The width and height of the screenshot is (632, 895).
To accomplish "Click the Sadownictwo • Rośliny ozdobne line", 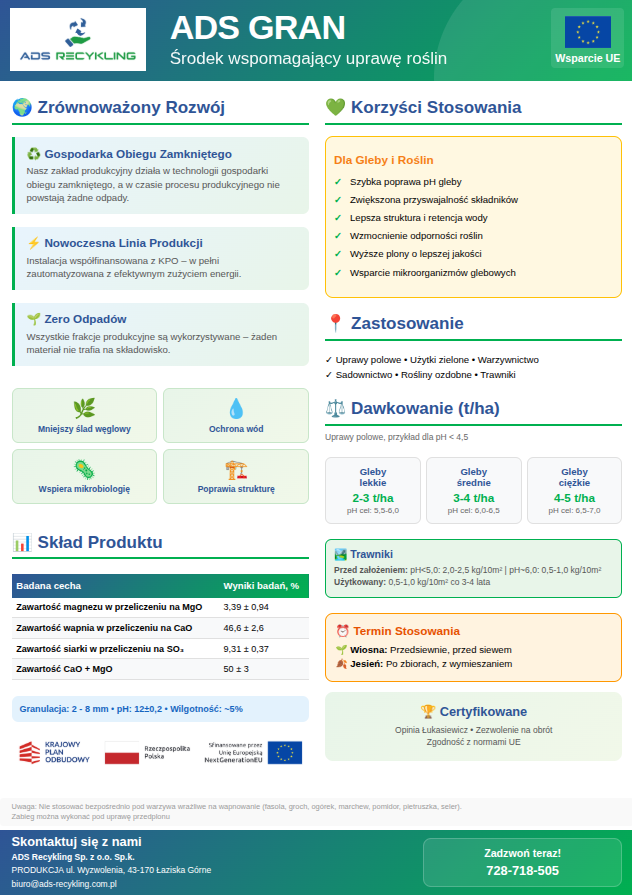I will click(x=420, y=375).
